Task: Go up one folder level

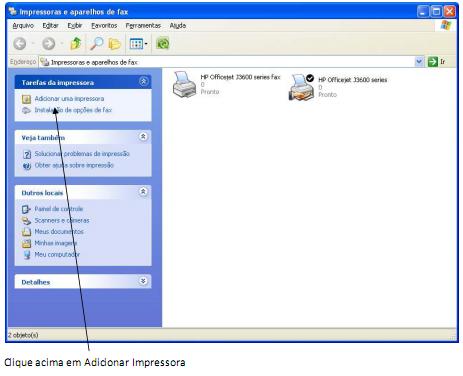Action: 76,44
